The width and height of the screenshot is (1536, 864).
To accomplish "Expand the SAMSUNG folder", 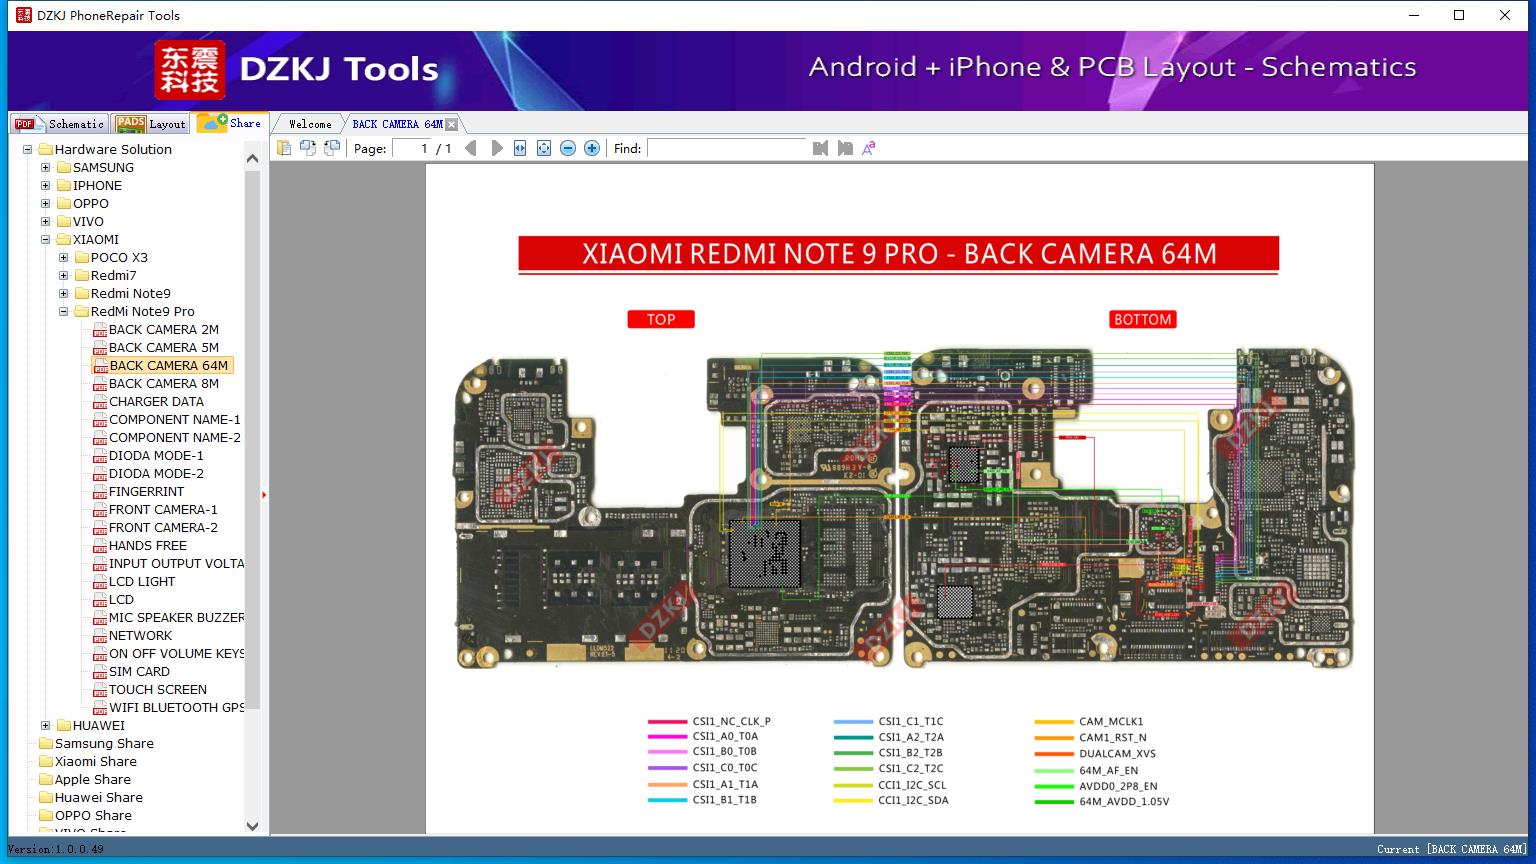I will [46, 167].
